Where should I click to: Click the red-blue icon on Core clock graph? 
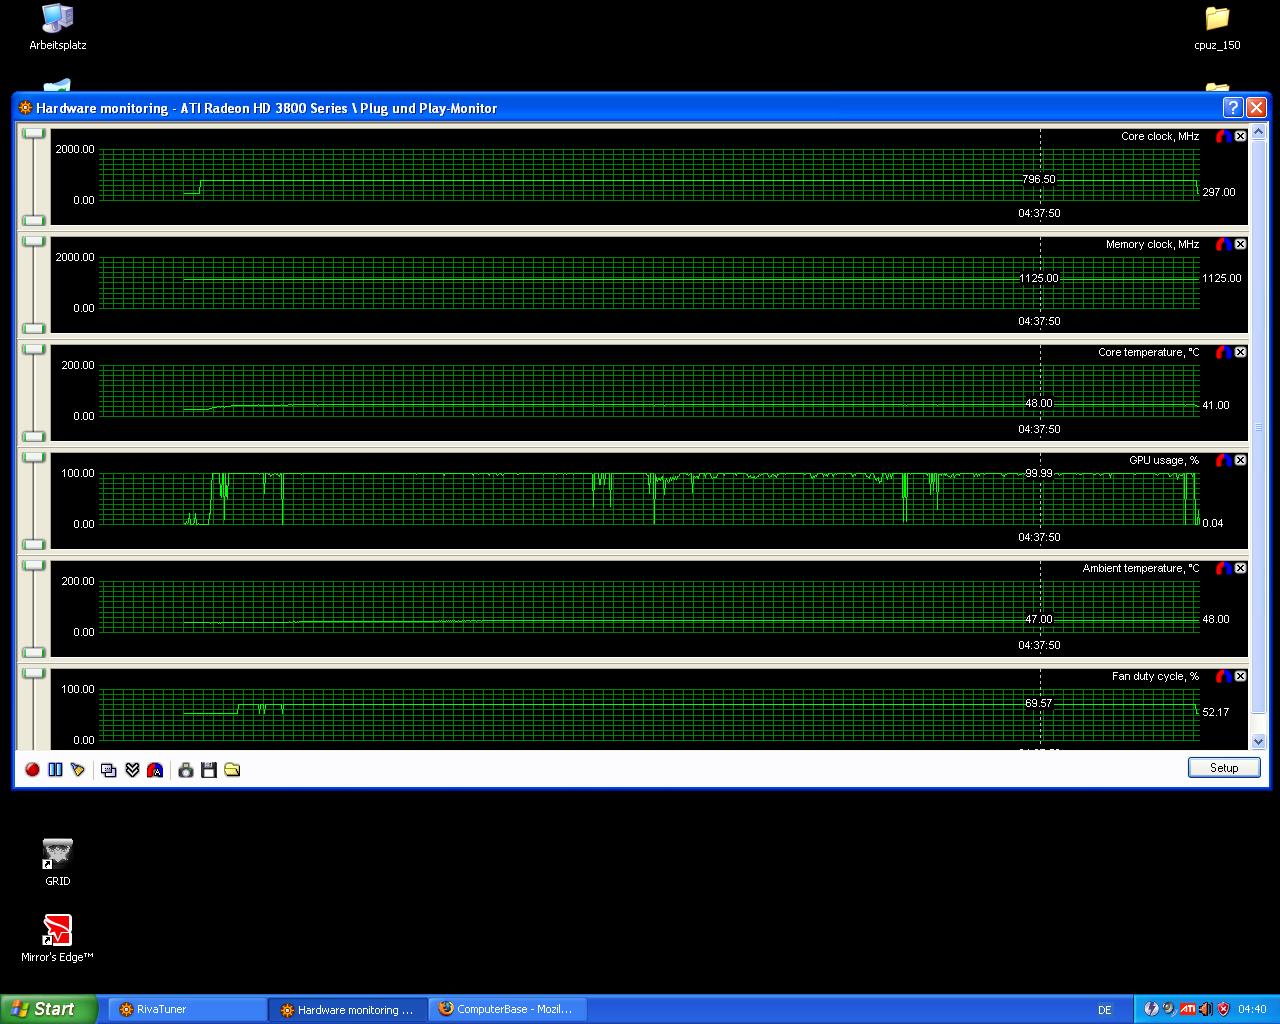click(1223, 136)
